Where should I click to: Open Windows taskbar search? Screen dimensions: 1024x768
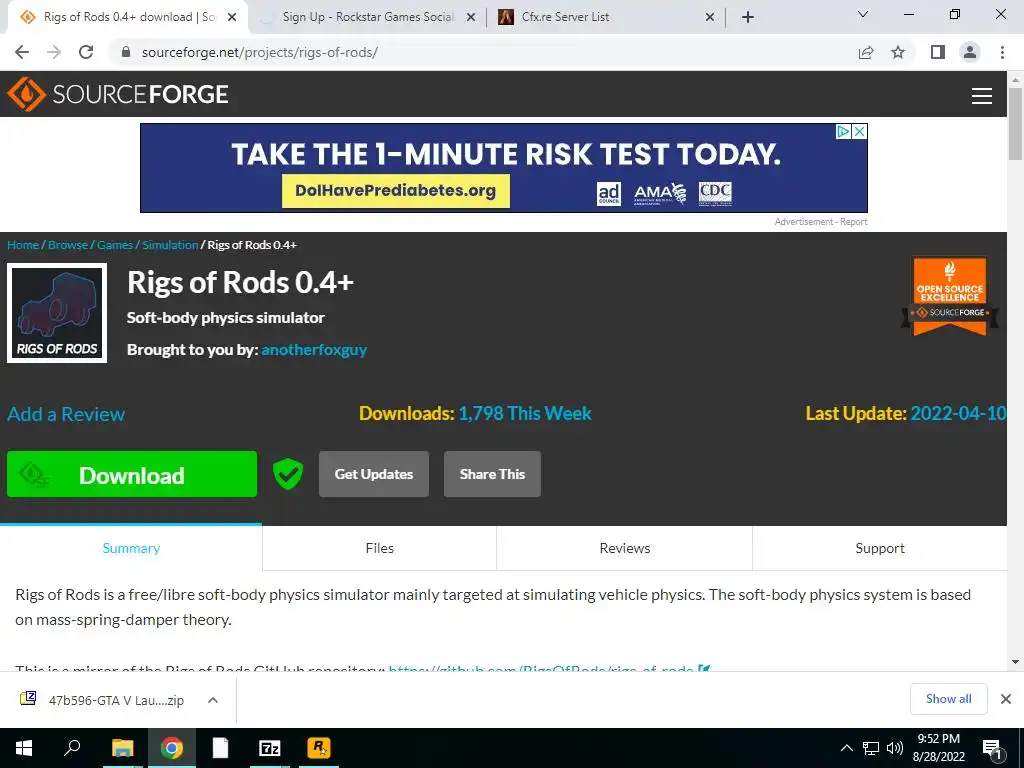[x=72, y=748]
